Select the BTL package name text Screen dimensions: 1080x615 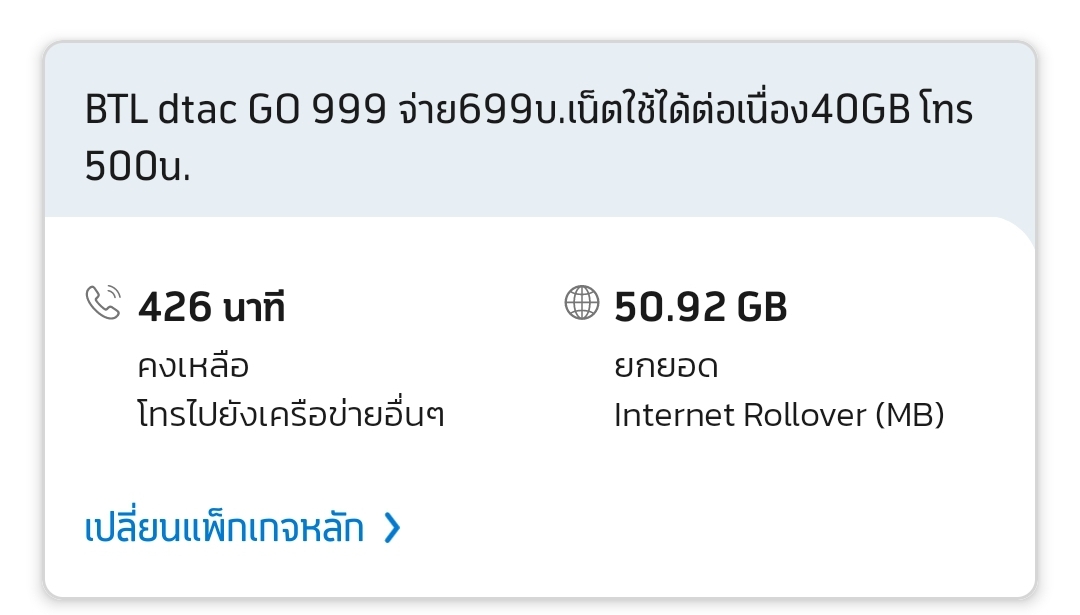click(528, 138)
